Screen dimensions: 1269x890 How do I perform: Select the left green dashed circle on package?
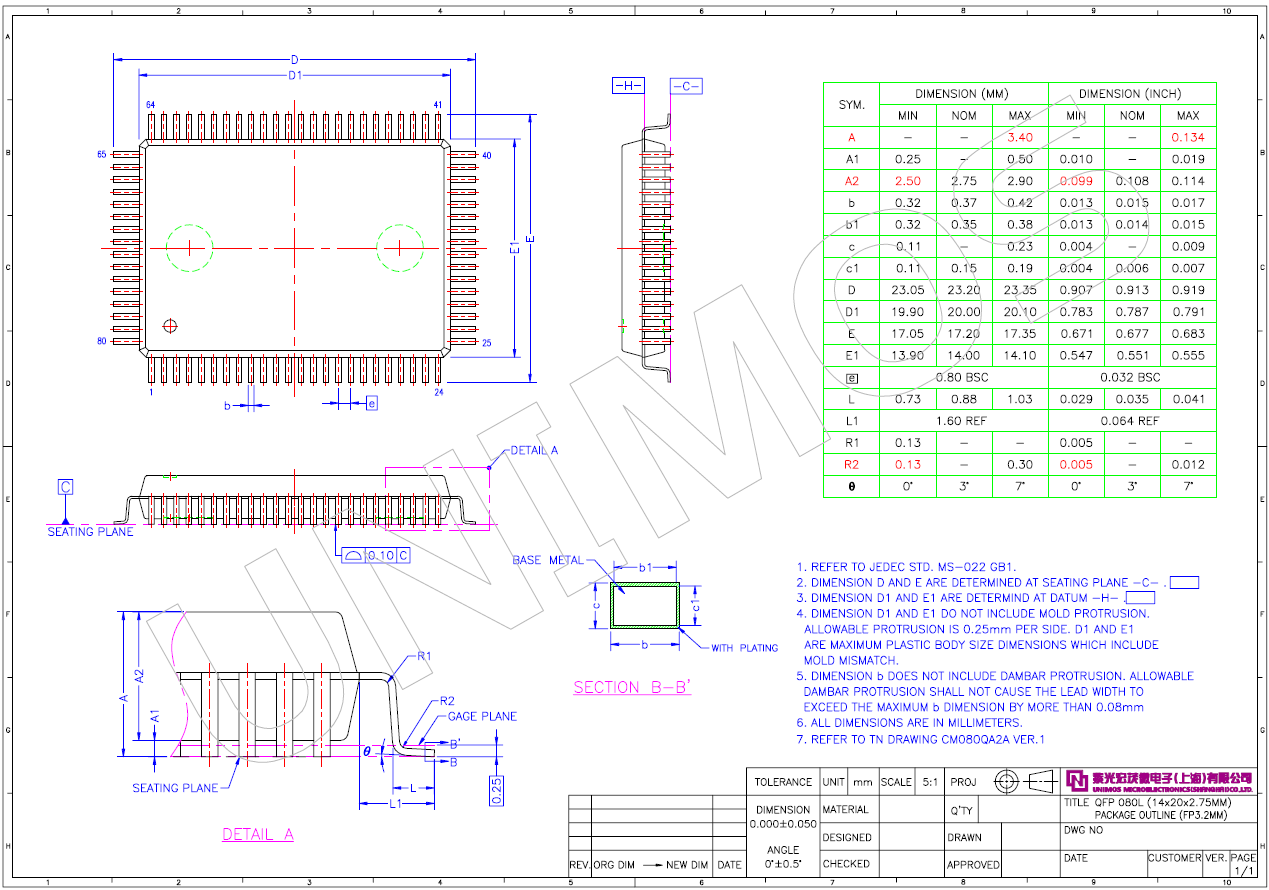[x=190, y=247]
